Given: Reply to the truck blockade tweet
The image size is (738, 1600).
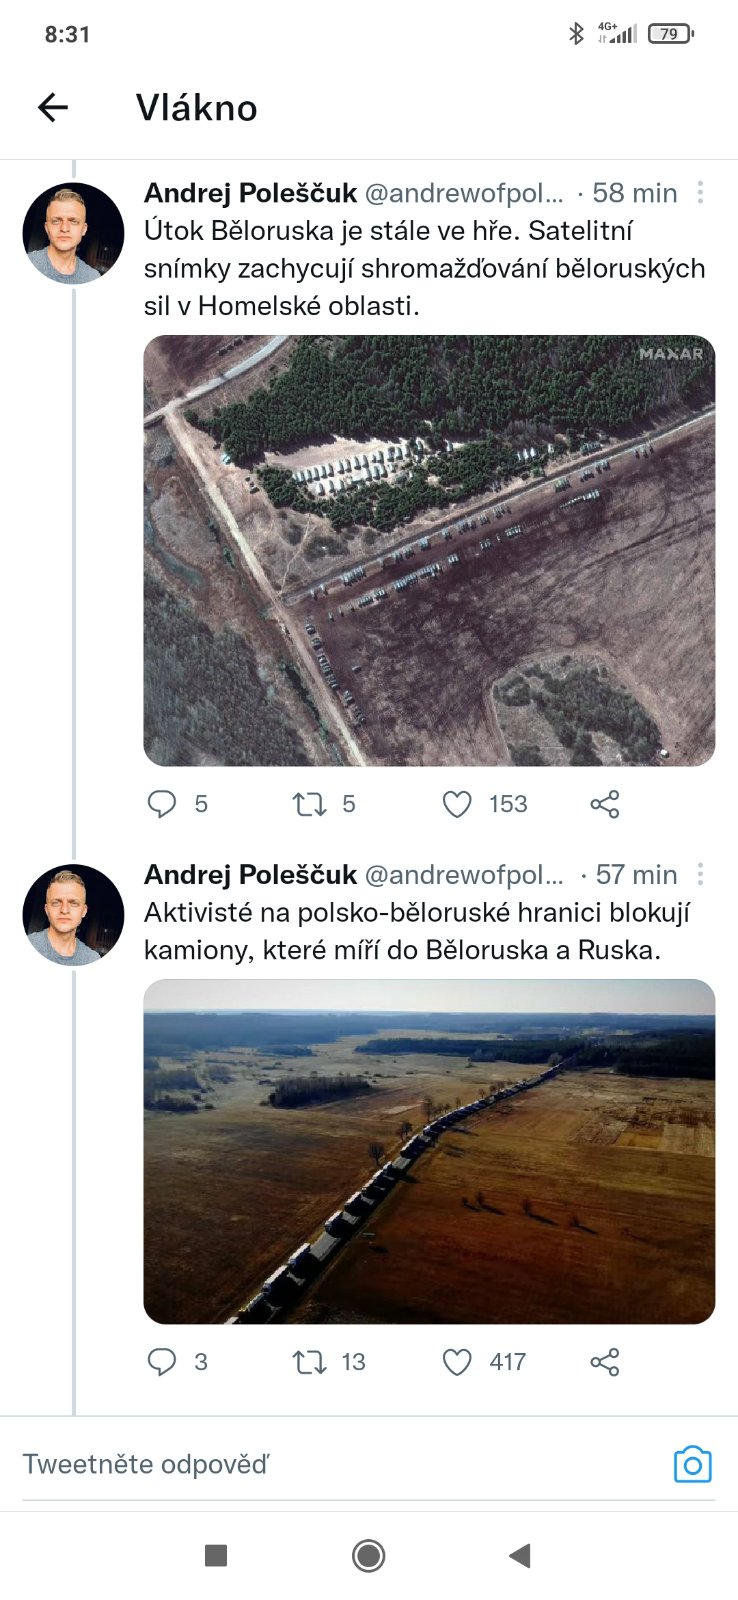Looking at the screenshot, I should coord(162,1361).
